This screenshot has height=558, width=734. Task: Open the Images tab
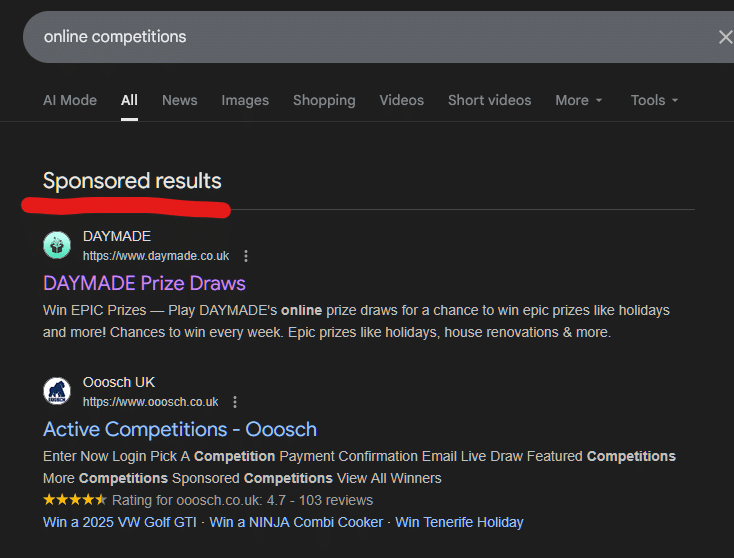(245, 100)
